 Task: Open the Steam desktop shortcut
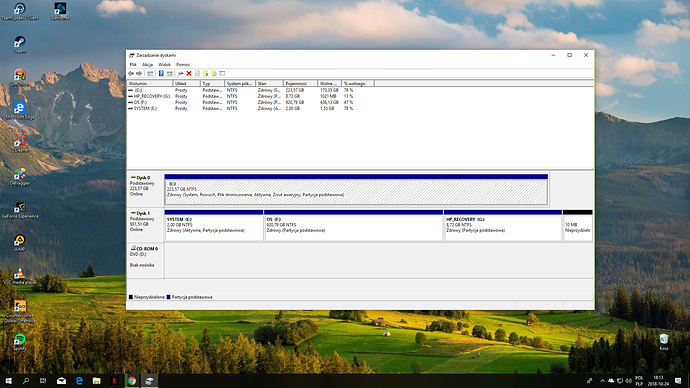(20, 44)
